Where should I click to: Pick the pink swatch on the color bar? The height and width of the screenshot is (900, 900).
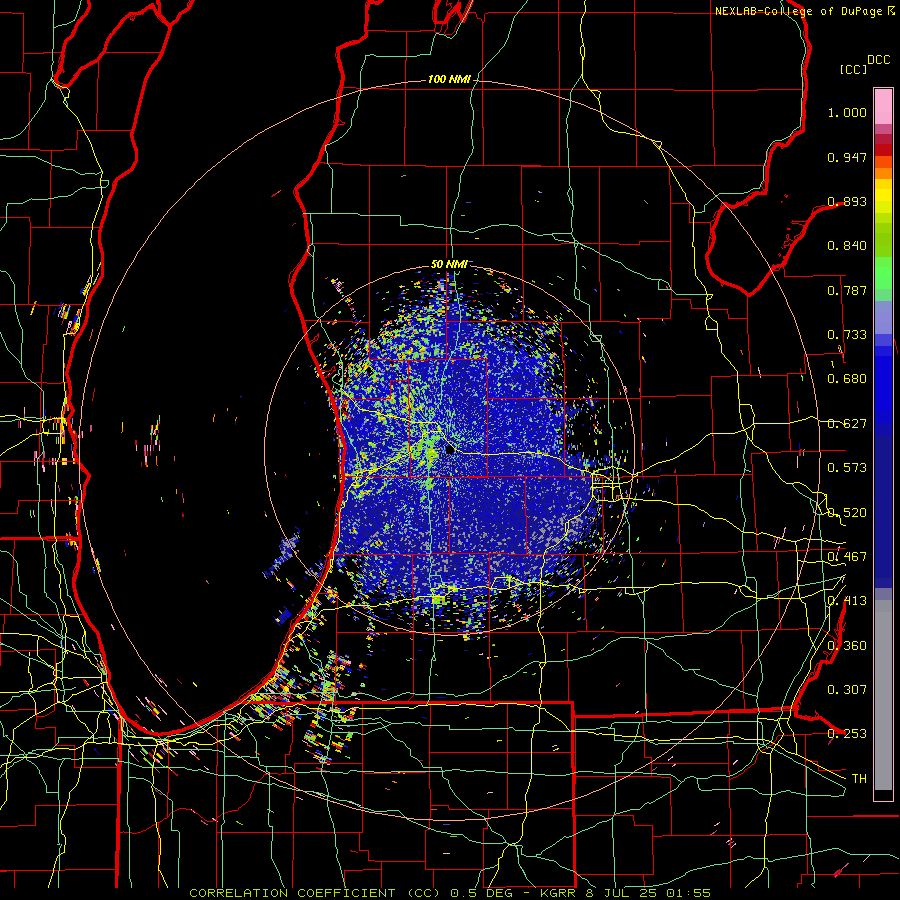tap(883, 106)
